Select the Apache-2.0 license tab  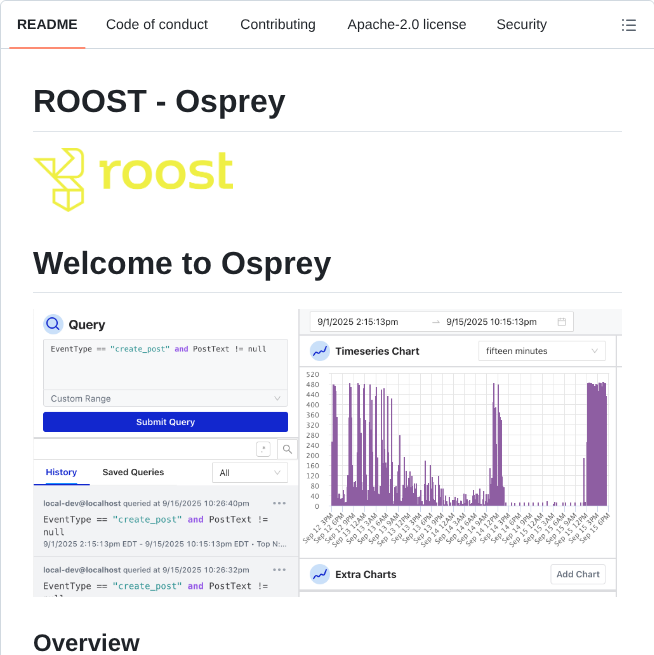click(x=406, y=24)
